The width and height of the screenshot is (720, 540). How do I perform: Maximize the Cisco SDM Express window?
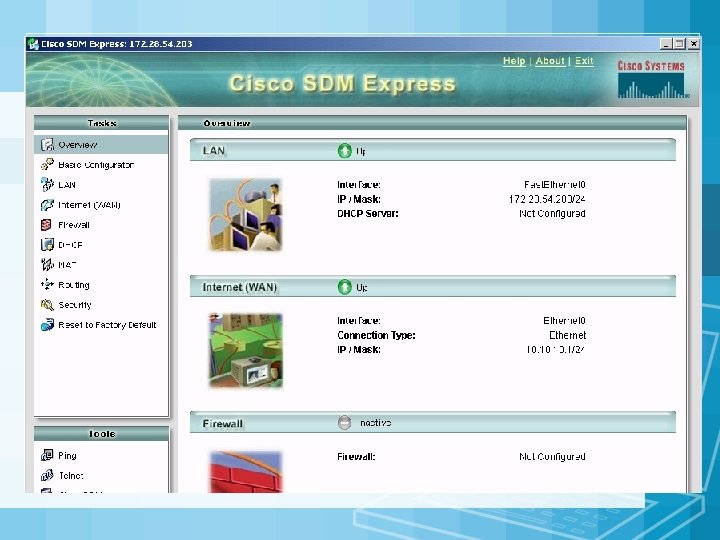(x=680, y=44)
